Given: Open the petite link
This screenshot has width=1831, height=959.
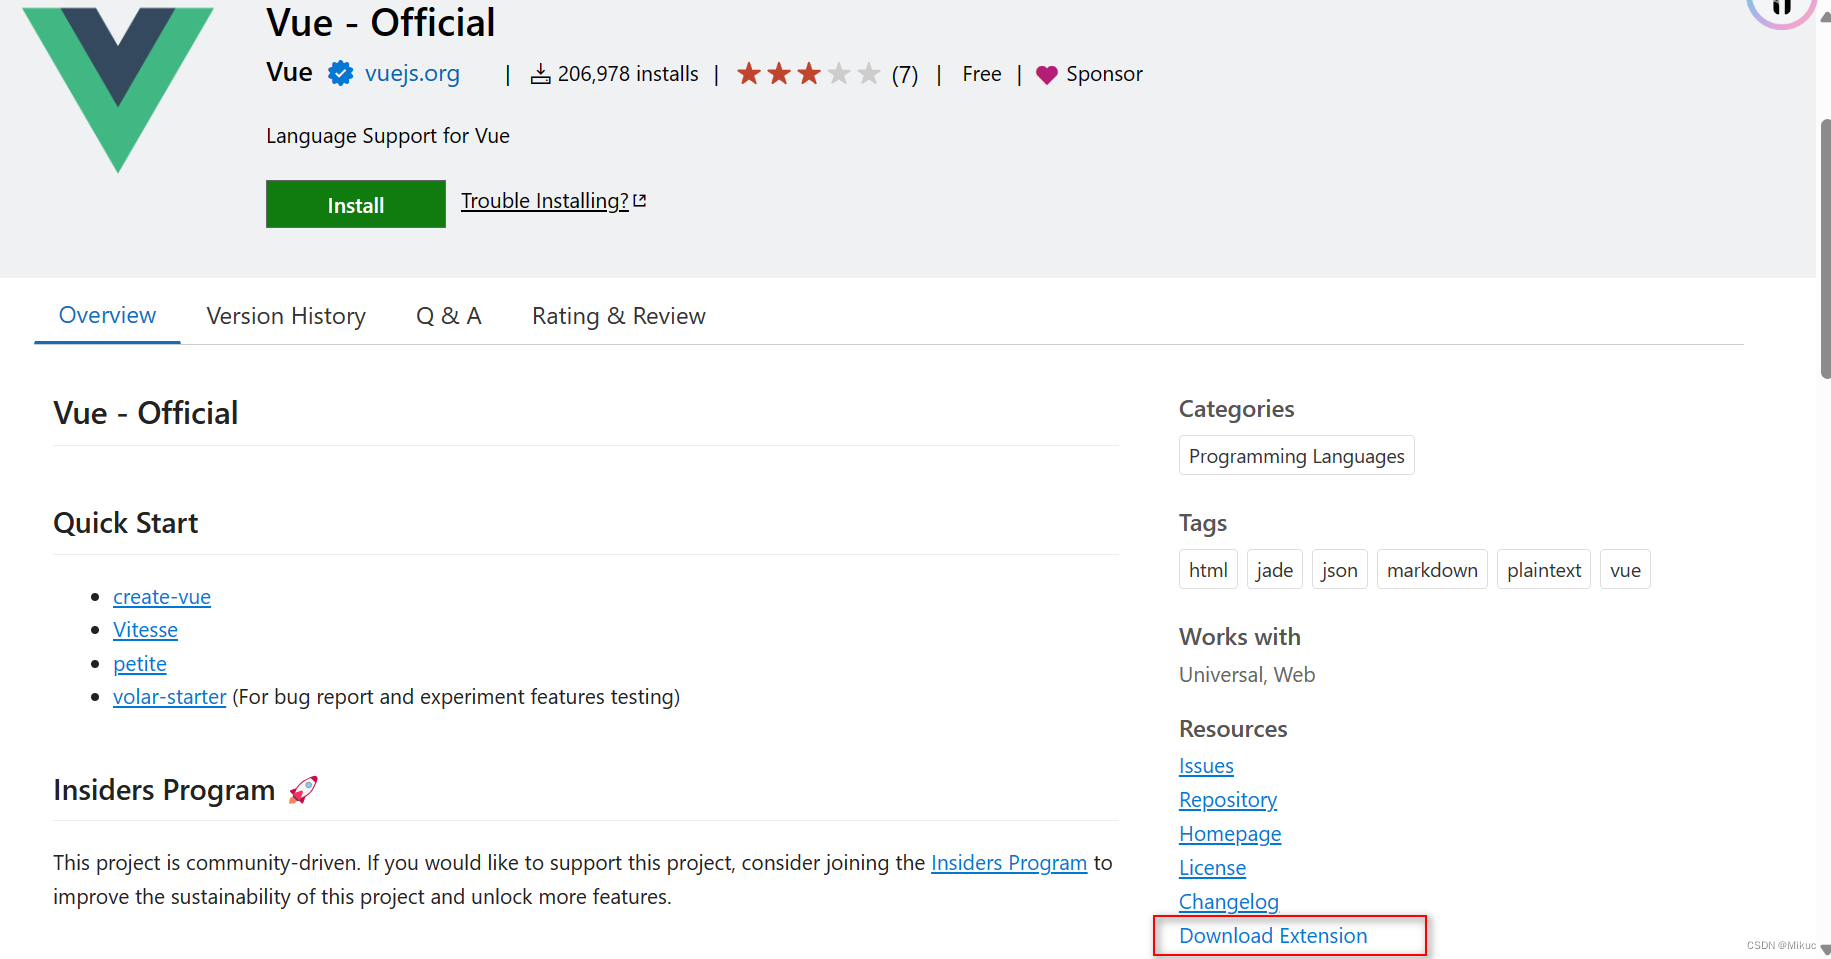Looking at the screenshot, I should pos(140,664).
